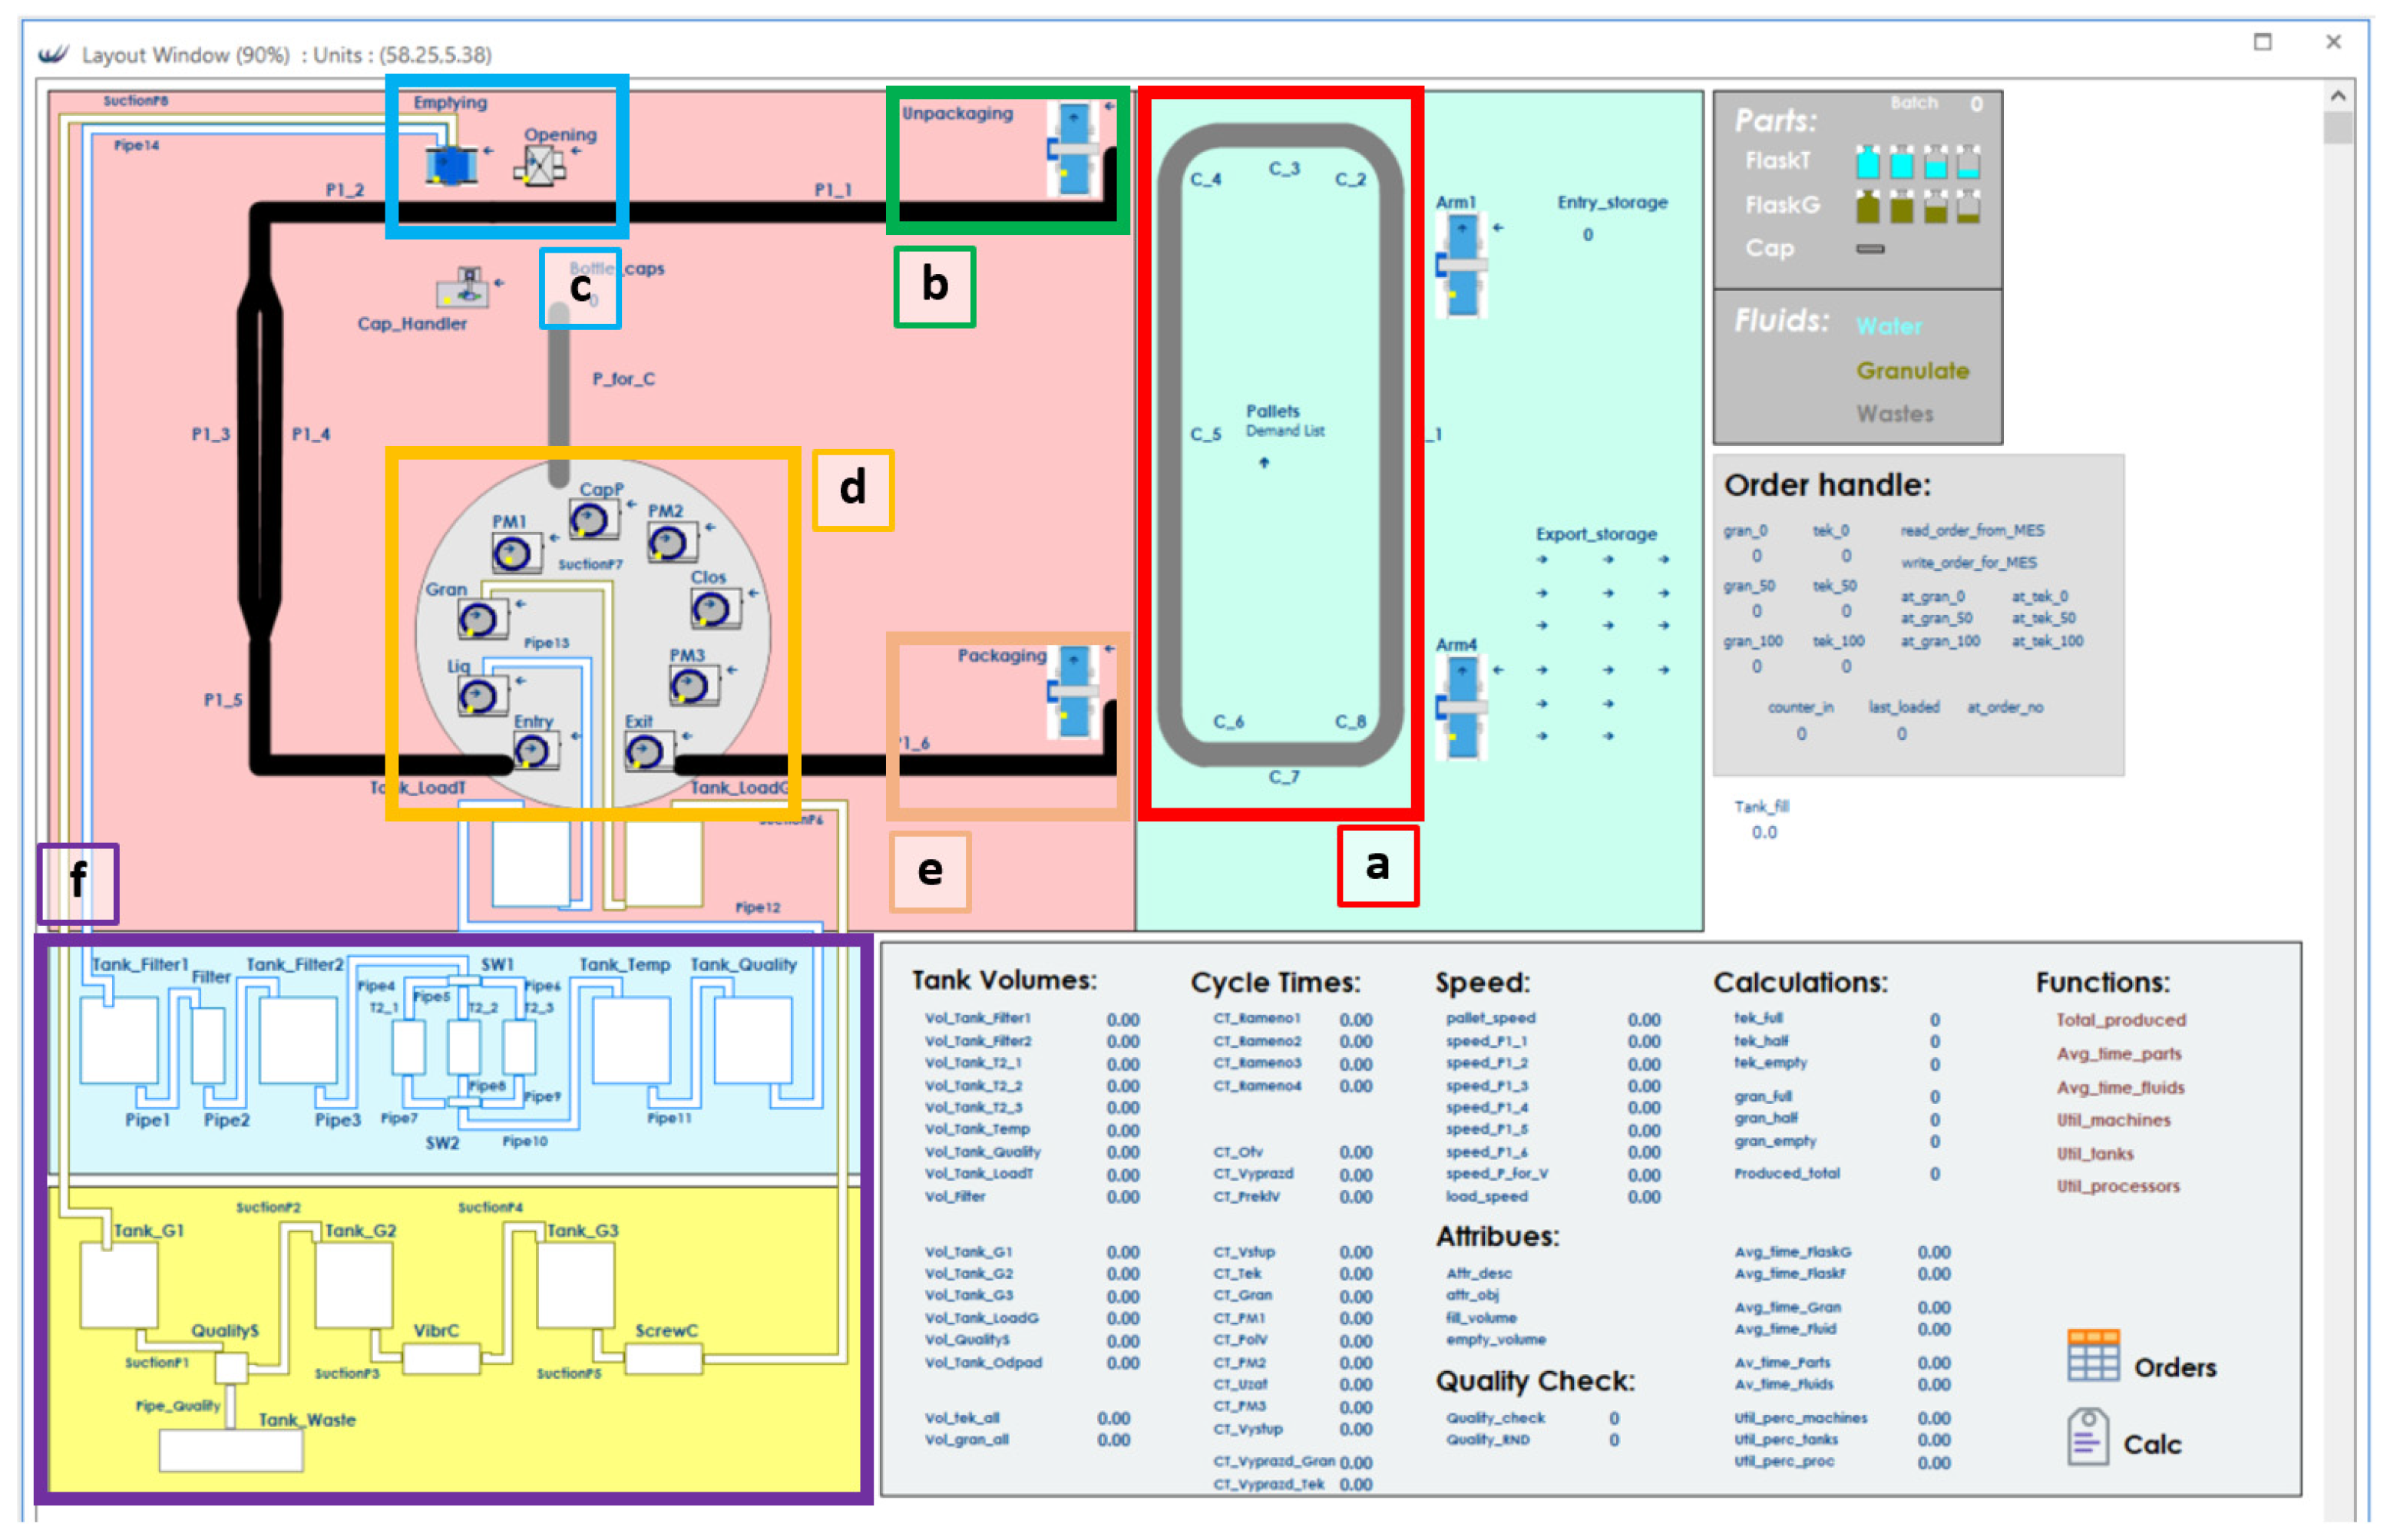Select the Opening machine icon
The image size is (2387, 1540).
[x=540, y=166]
